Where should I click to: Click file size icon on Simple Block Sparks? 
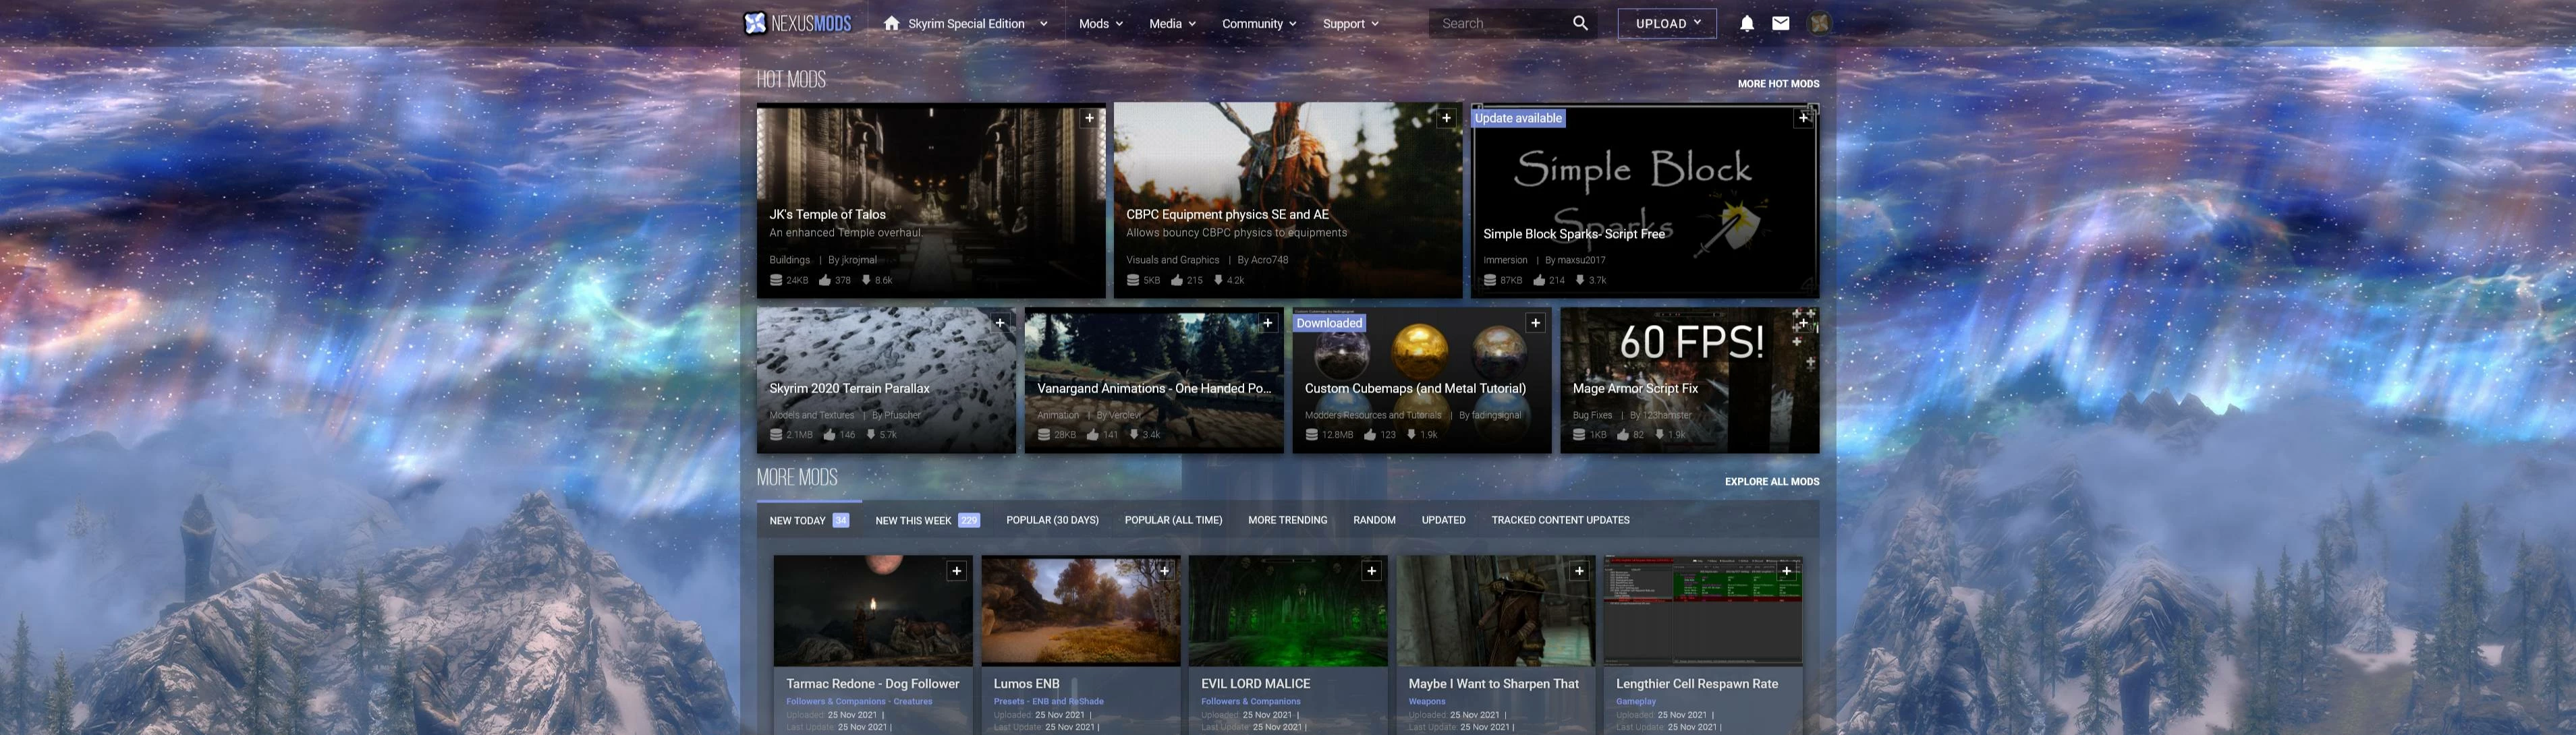point(1490,280)
